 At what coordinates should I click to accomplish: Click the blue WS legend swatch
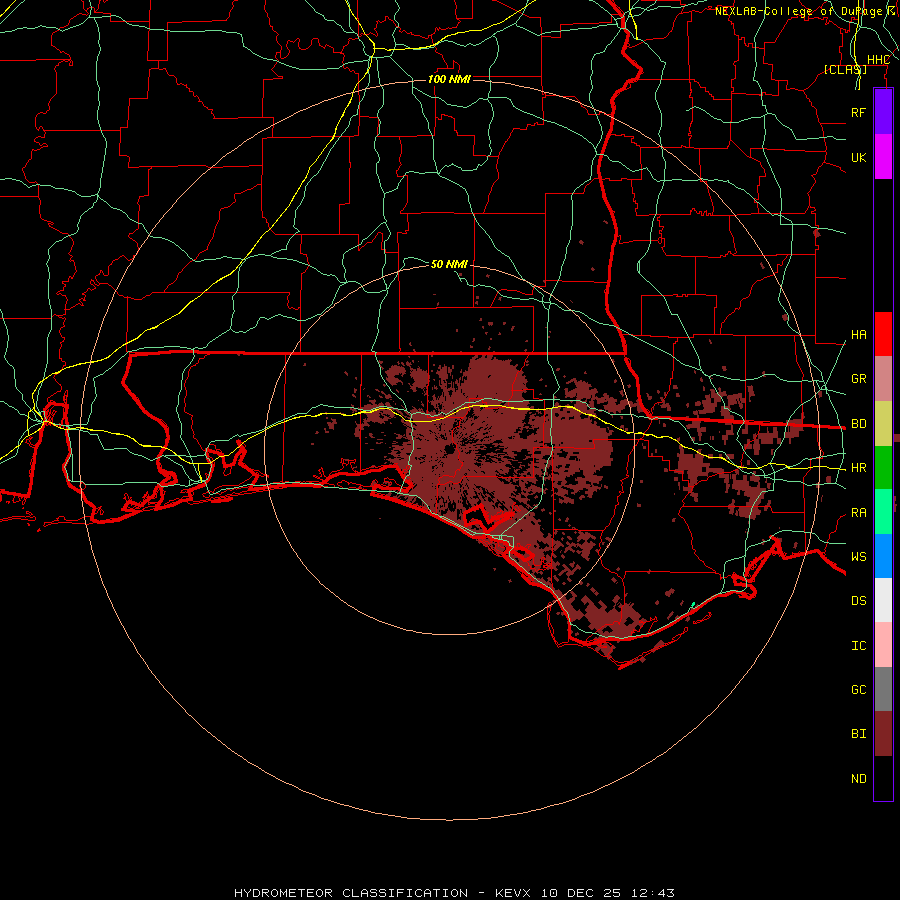(883, 556)
